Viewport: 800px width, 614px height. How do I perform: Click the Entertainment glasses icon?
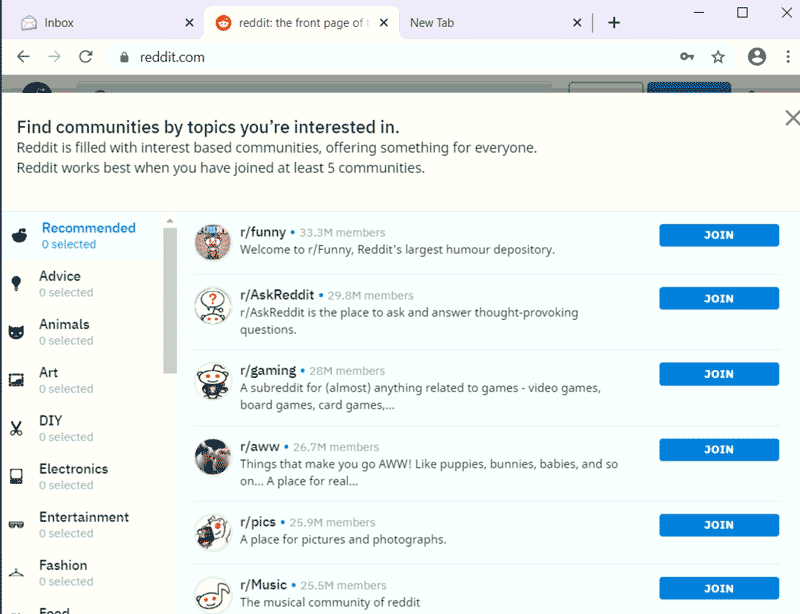(16, 525)
